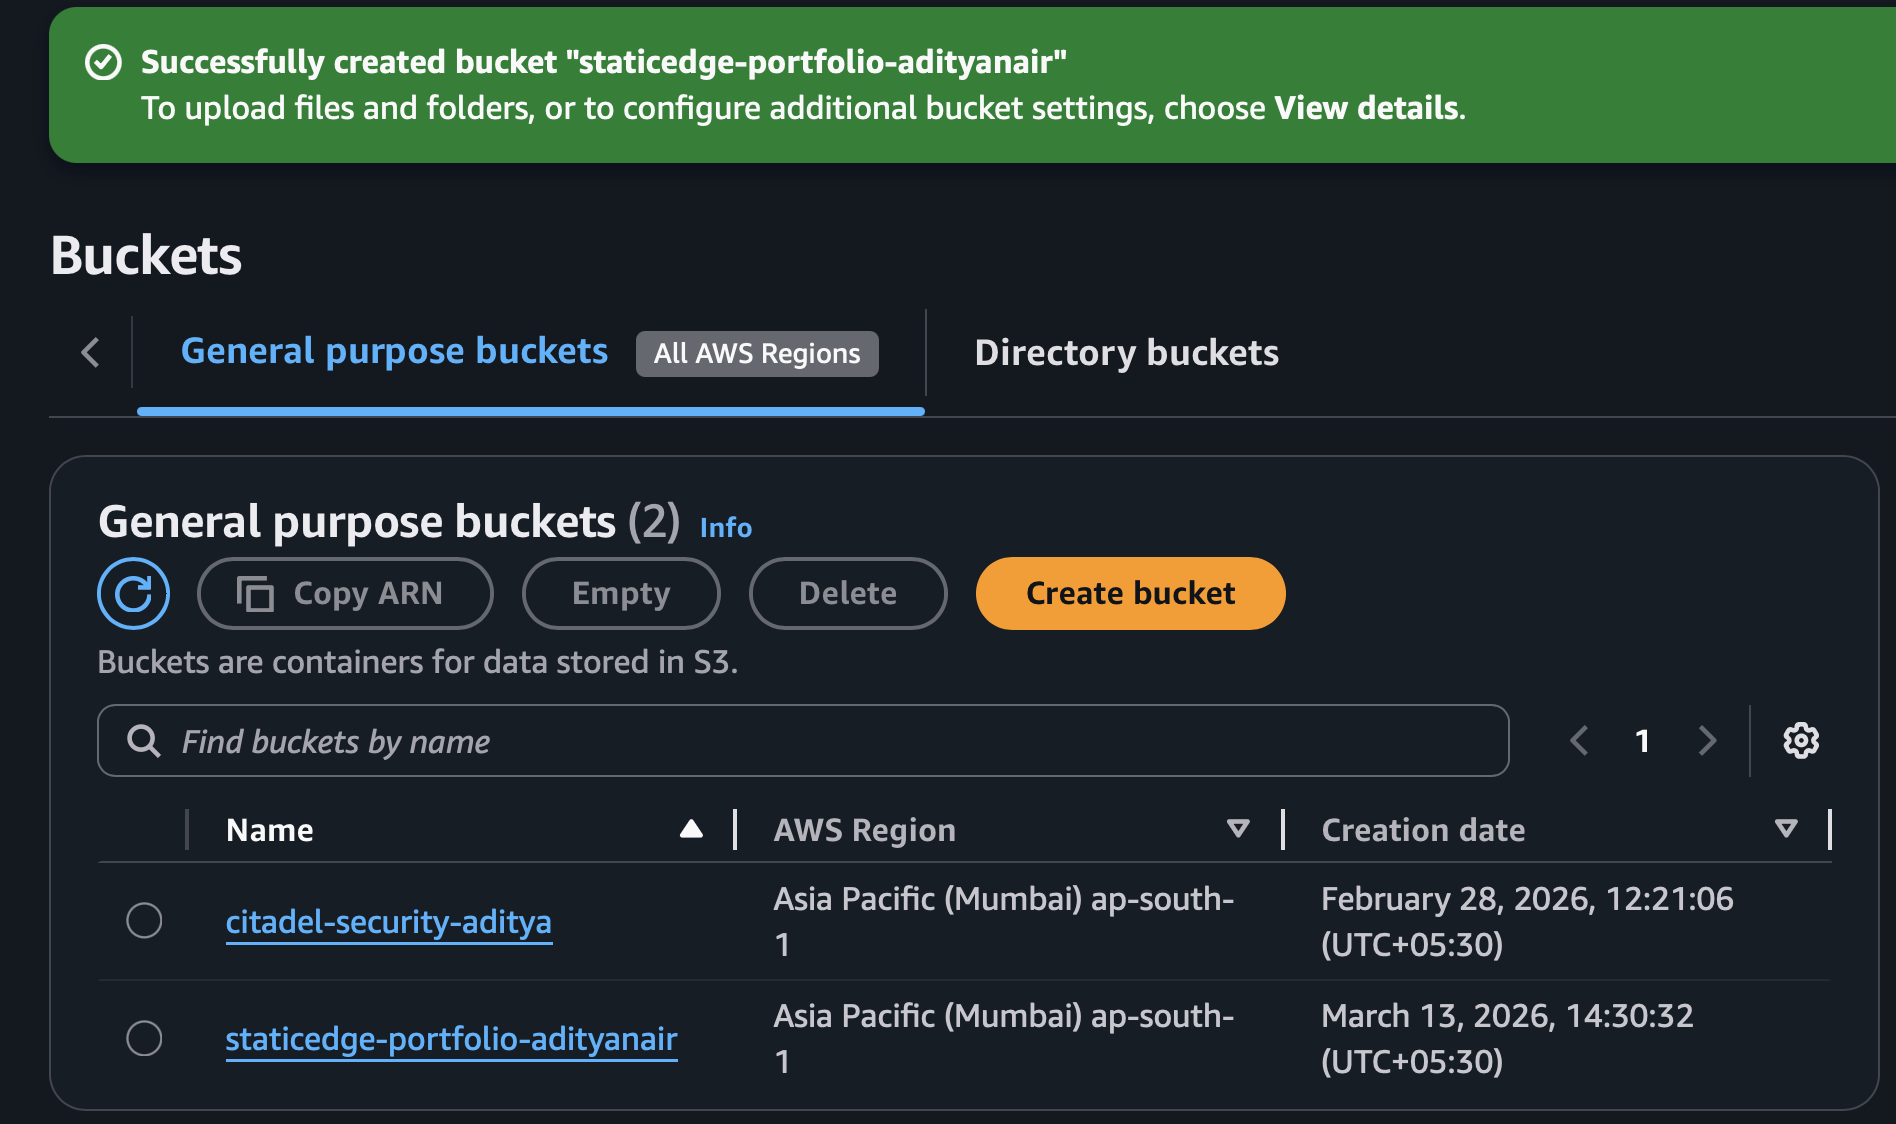Open the Info link beside heading
Image resolution: width=1896 pixels, height=1124 pixels.
click(x=725, y=527)
